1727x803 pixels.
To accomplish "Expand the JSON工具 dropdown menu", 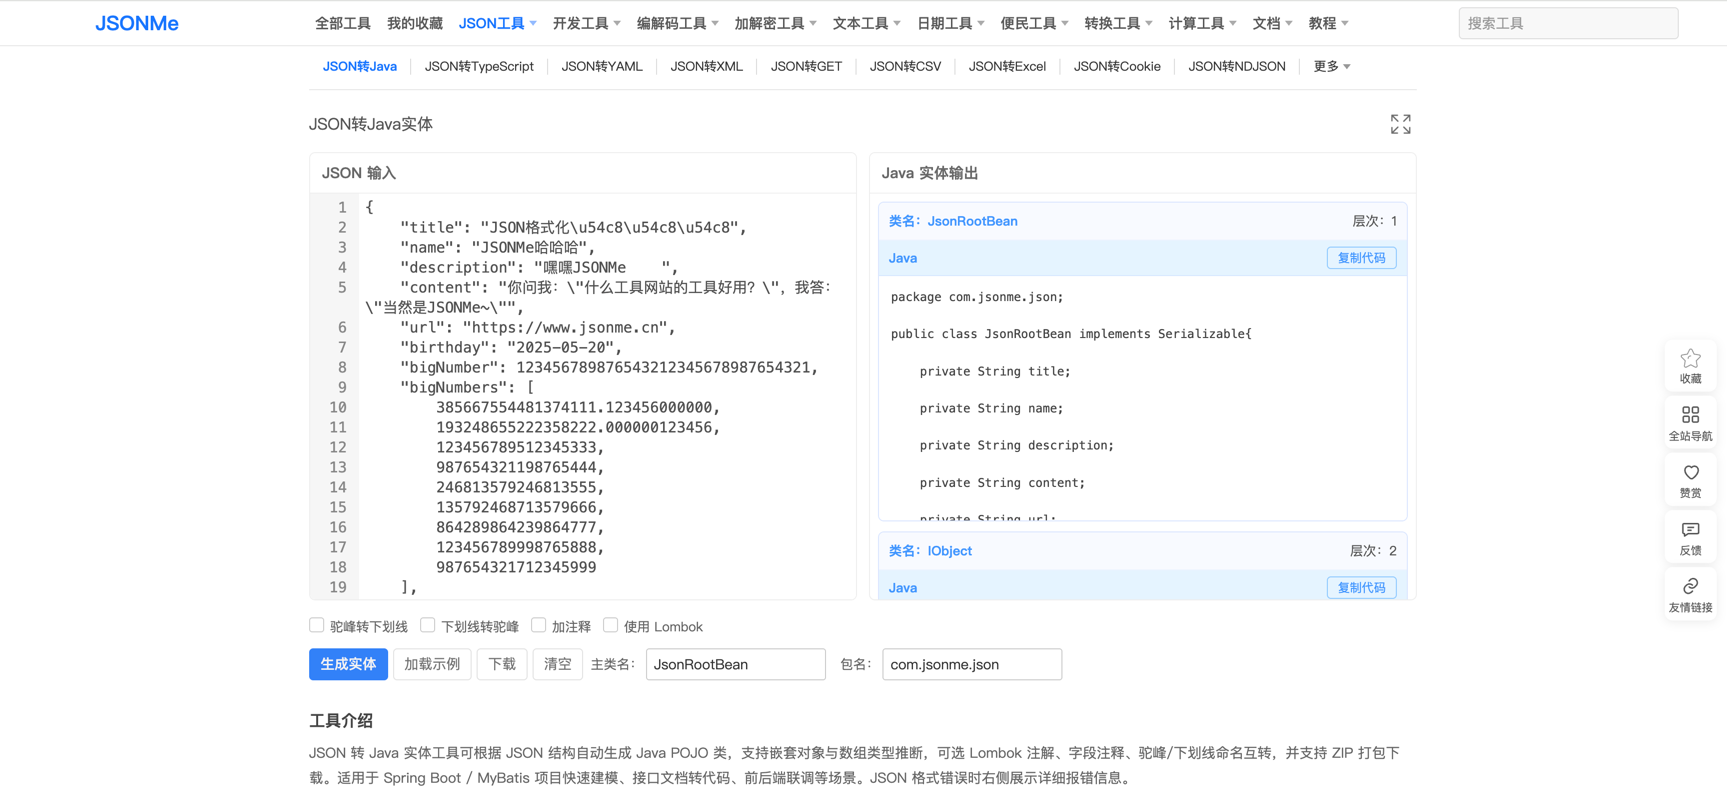I will point(497,23).
